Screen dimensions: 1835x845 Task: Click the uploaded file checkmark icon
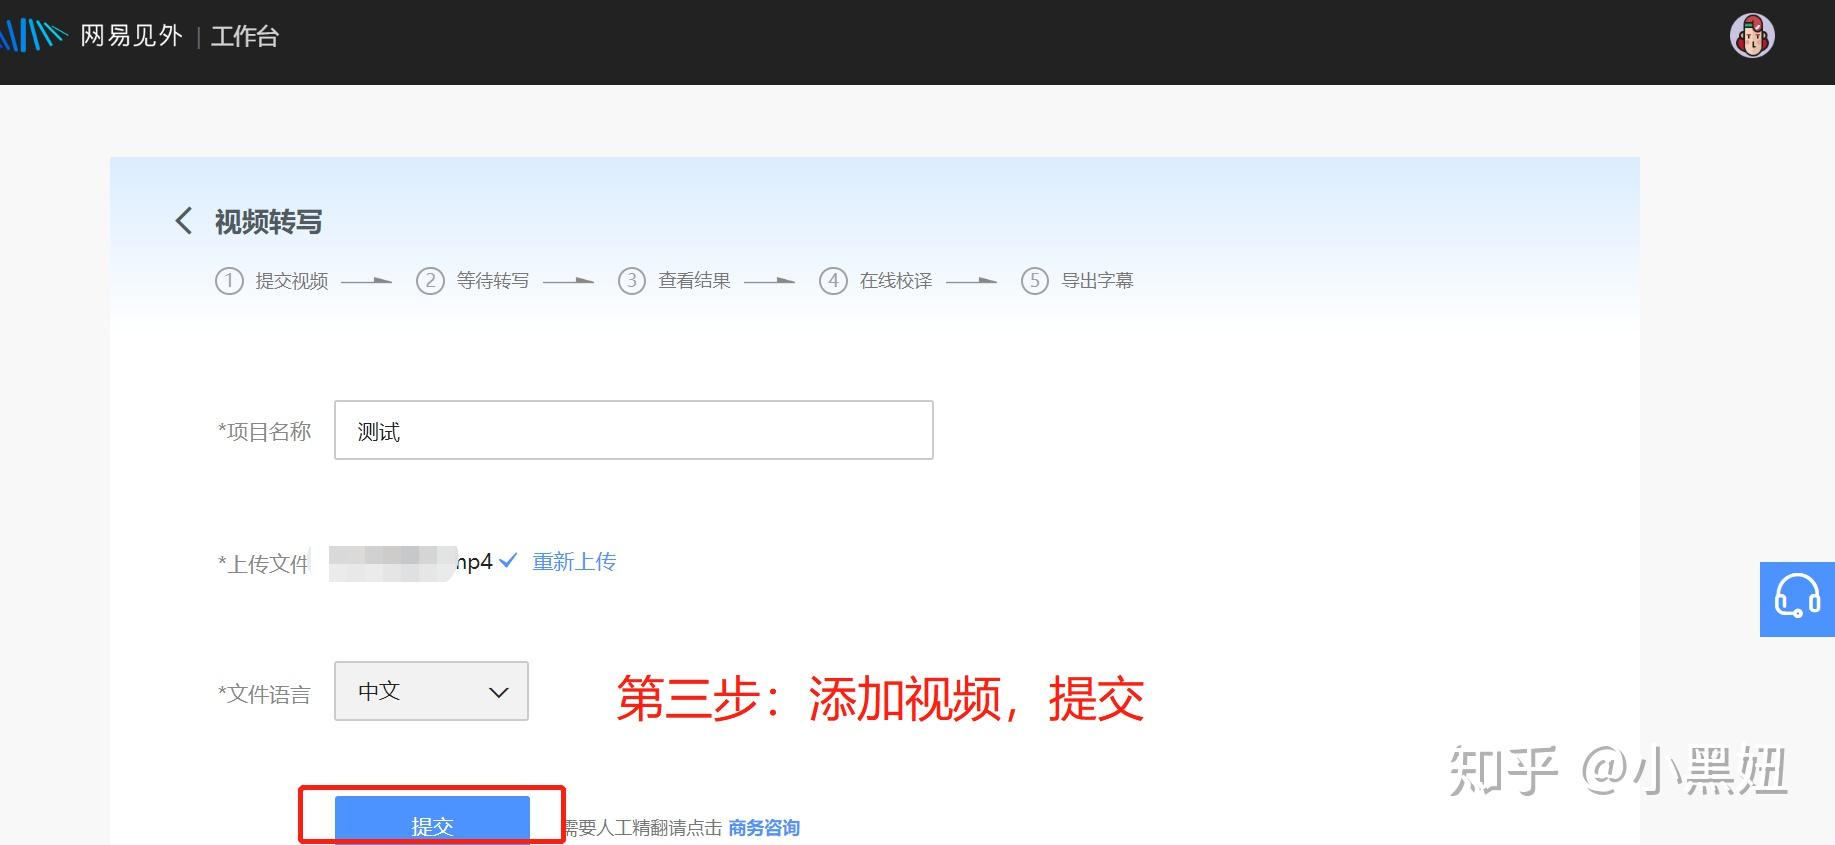pyautogui.click(x=508, y=561)
